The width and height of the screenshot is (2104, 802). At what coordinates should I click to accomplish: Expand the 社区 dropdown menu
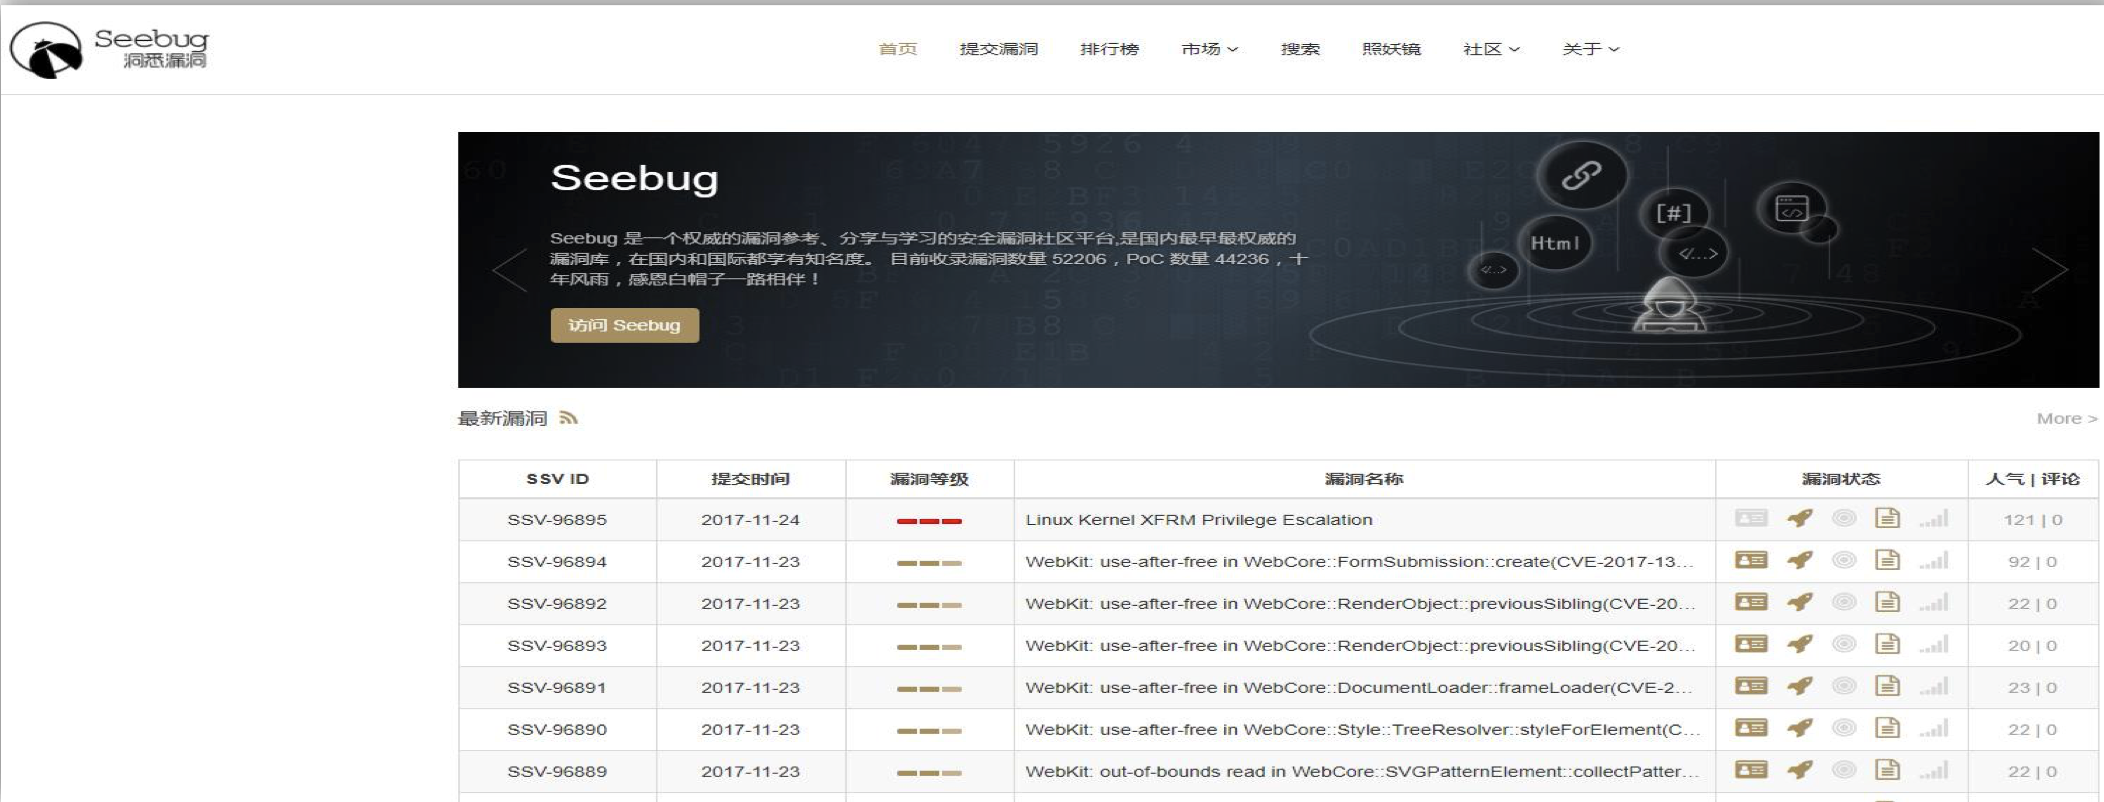pyautogui.click(x=1490, y=49)
